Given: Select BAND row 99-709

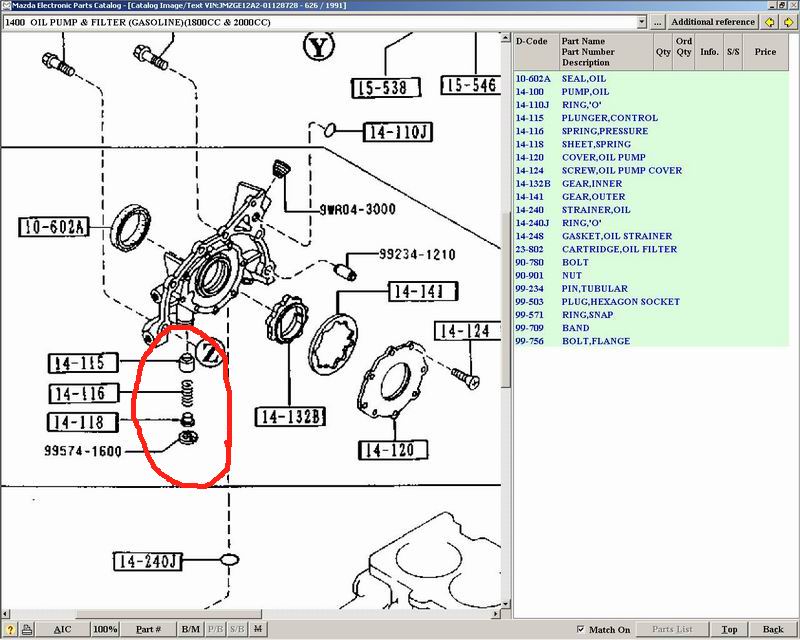Looking at the screenshot, I should [x=652, y=328].
